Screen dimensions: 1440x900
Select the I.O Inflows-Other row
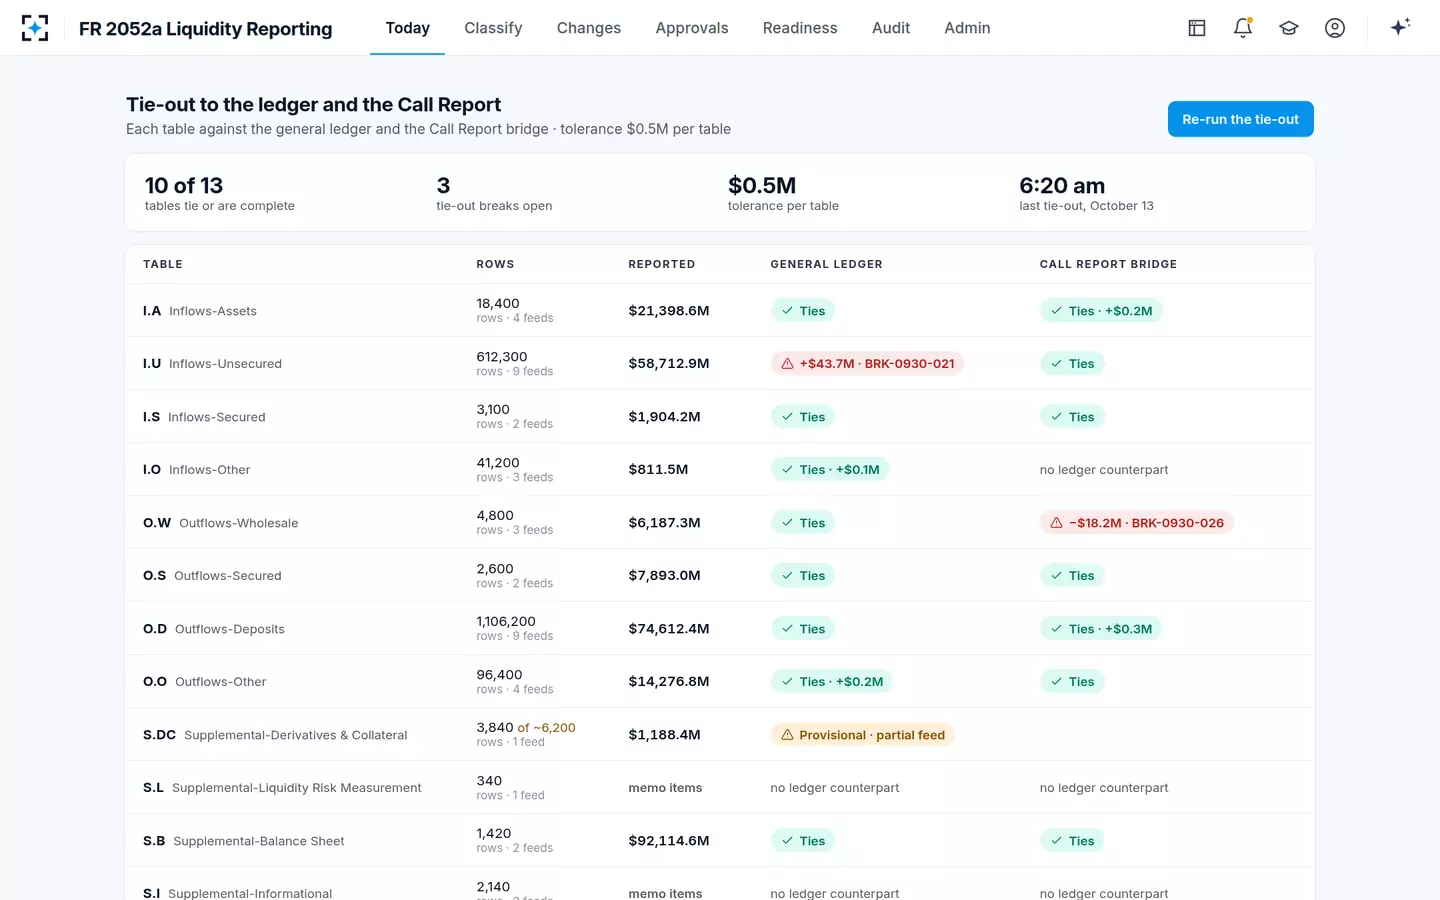click(720, 469)
